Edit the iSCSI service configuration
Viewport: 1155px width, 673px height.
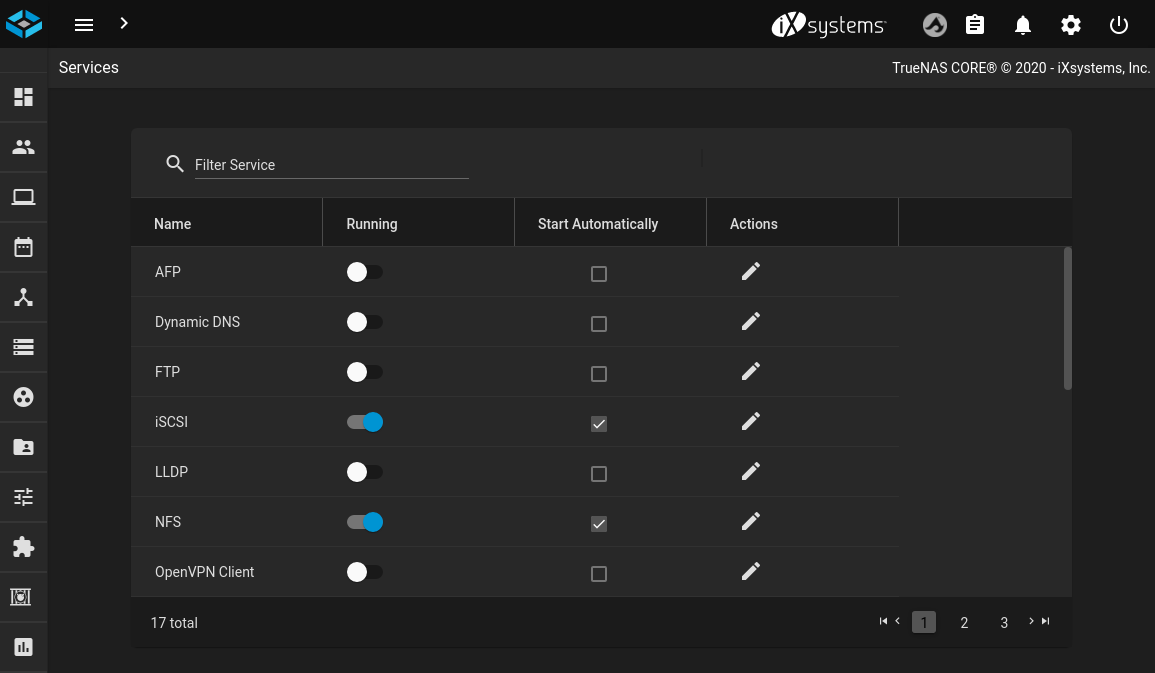[x=751, y=421]
